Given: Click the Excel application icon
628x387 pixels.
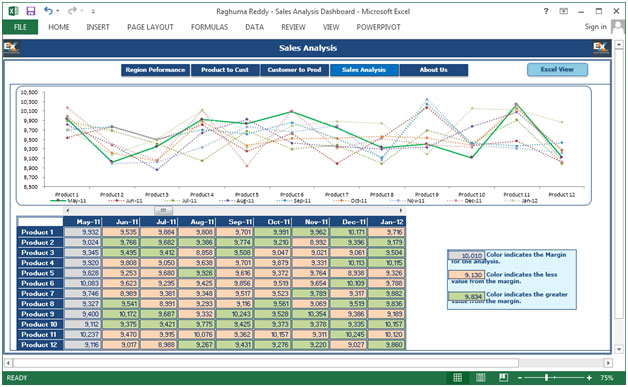Looking at the screenshot, I should [13, 11].
